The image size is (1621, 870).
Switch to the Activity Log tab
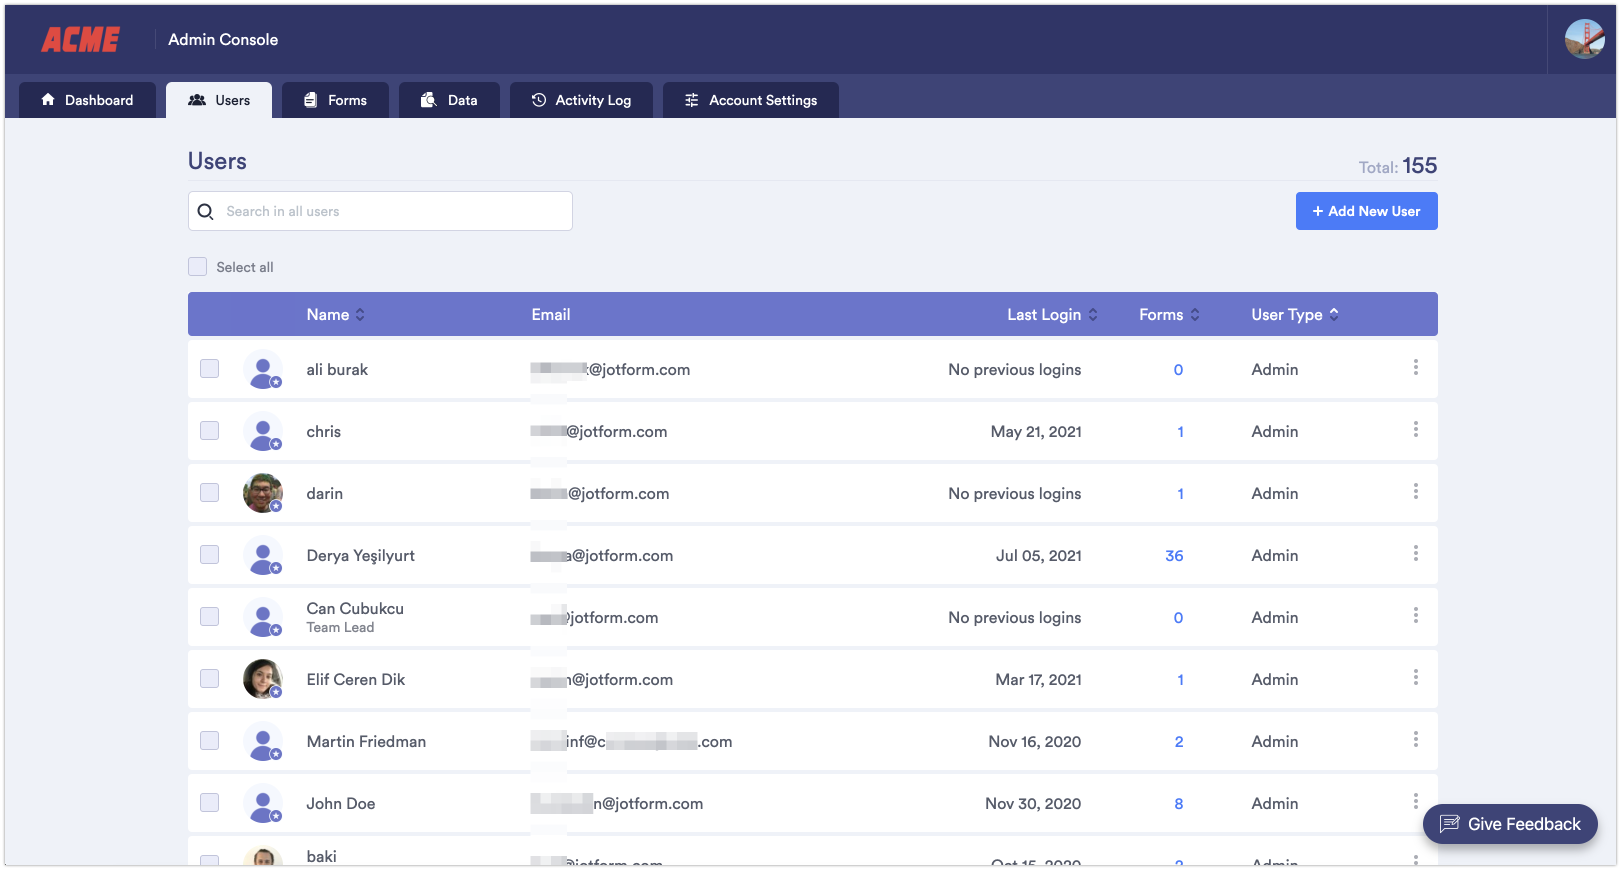pos(581,100)
